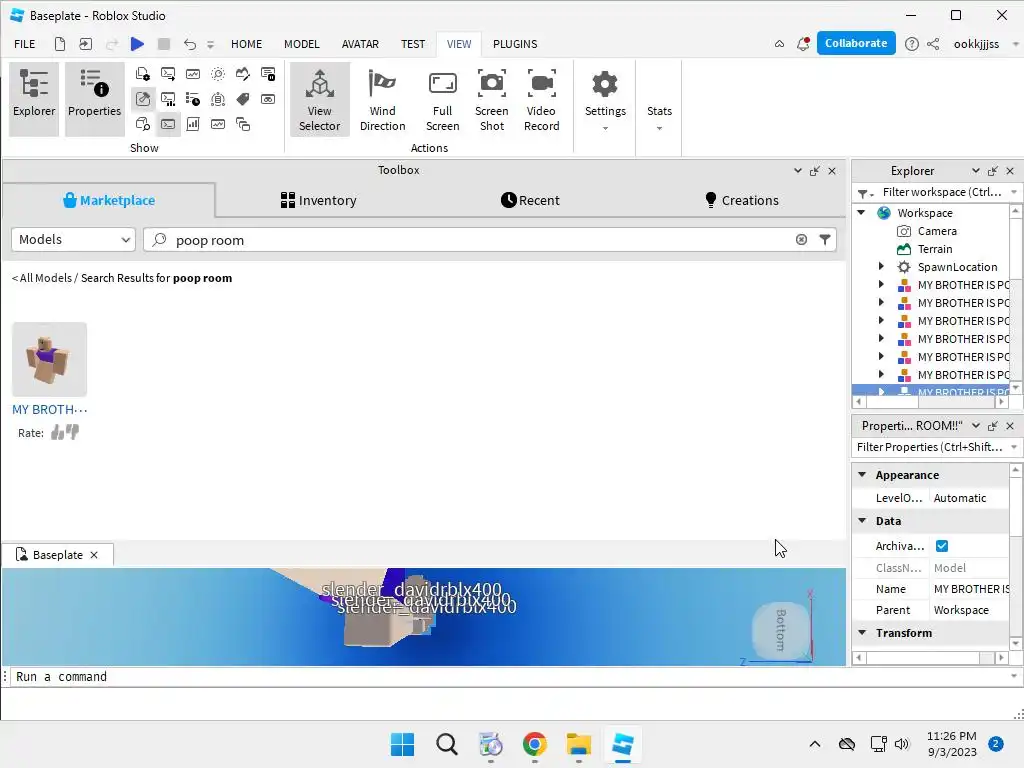The width and height of the screenshot is (1024, 768).
Task: Take a Screen Shot
Action: (491, 99)
